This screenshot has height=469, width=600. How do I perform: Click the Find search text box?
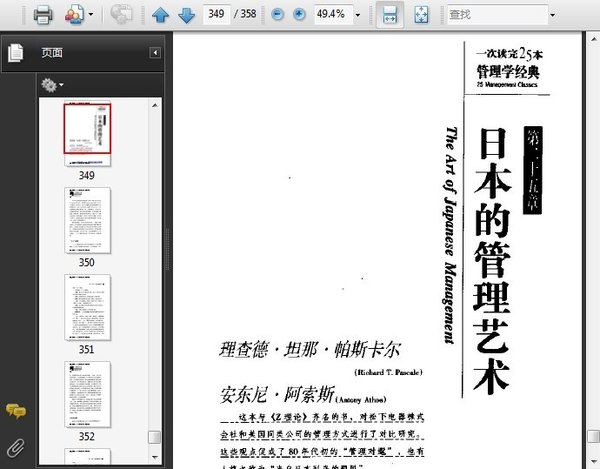497,15
